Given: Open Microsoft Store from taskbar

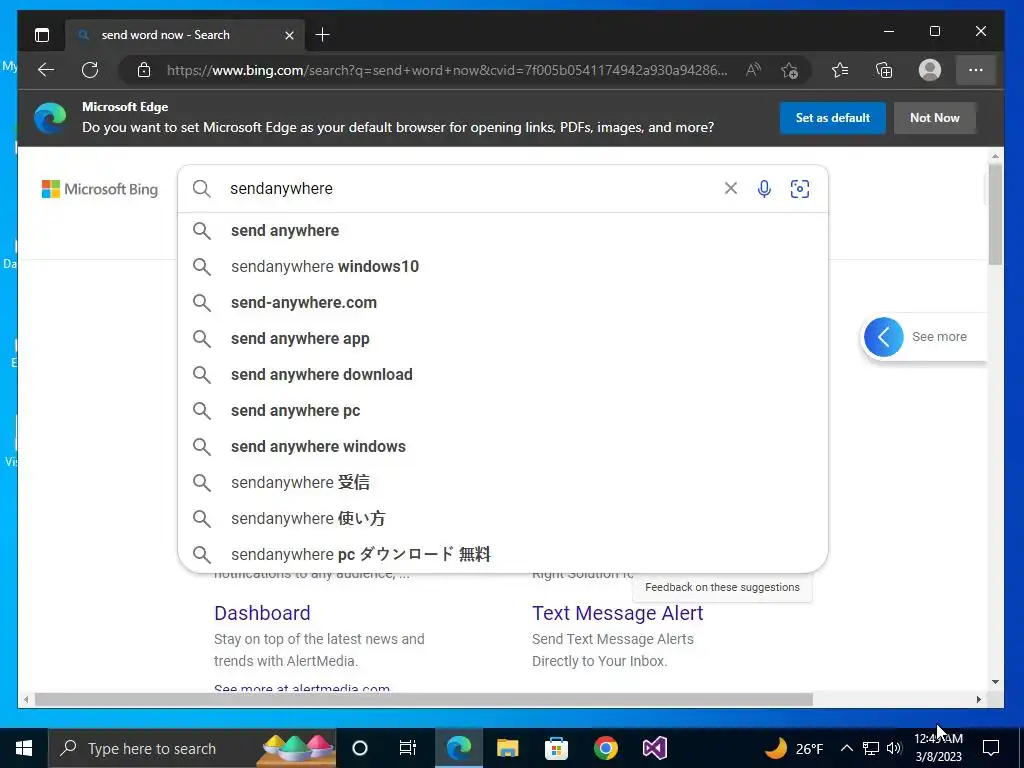Looking at the screenshot, I should (x=556, y=748).
